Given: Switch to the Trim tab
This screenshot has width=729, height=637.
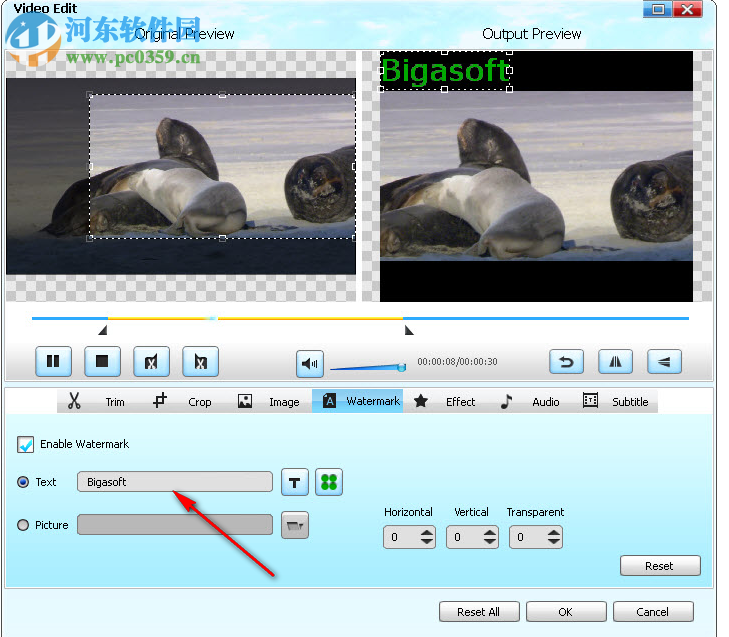Looking at the screenshot, I should coord(115,402).
